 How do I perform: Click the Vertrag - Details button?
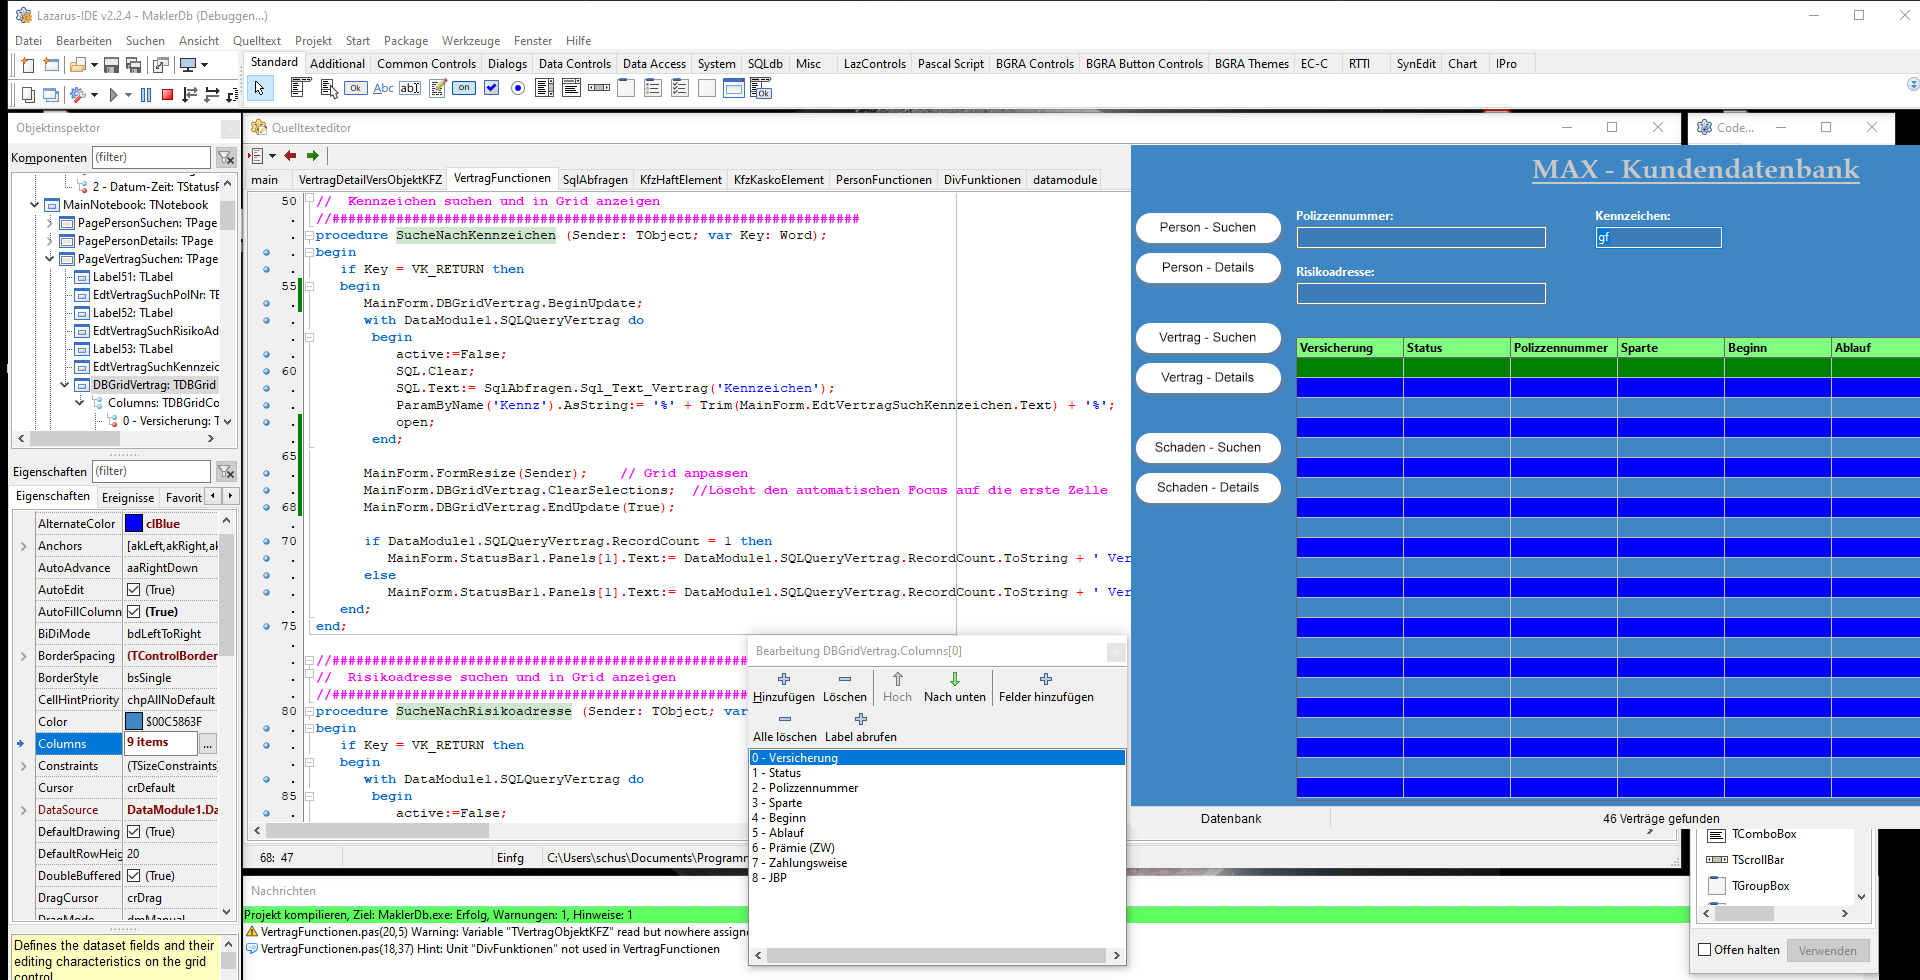(x=1207, y=378)
